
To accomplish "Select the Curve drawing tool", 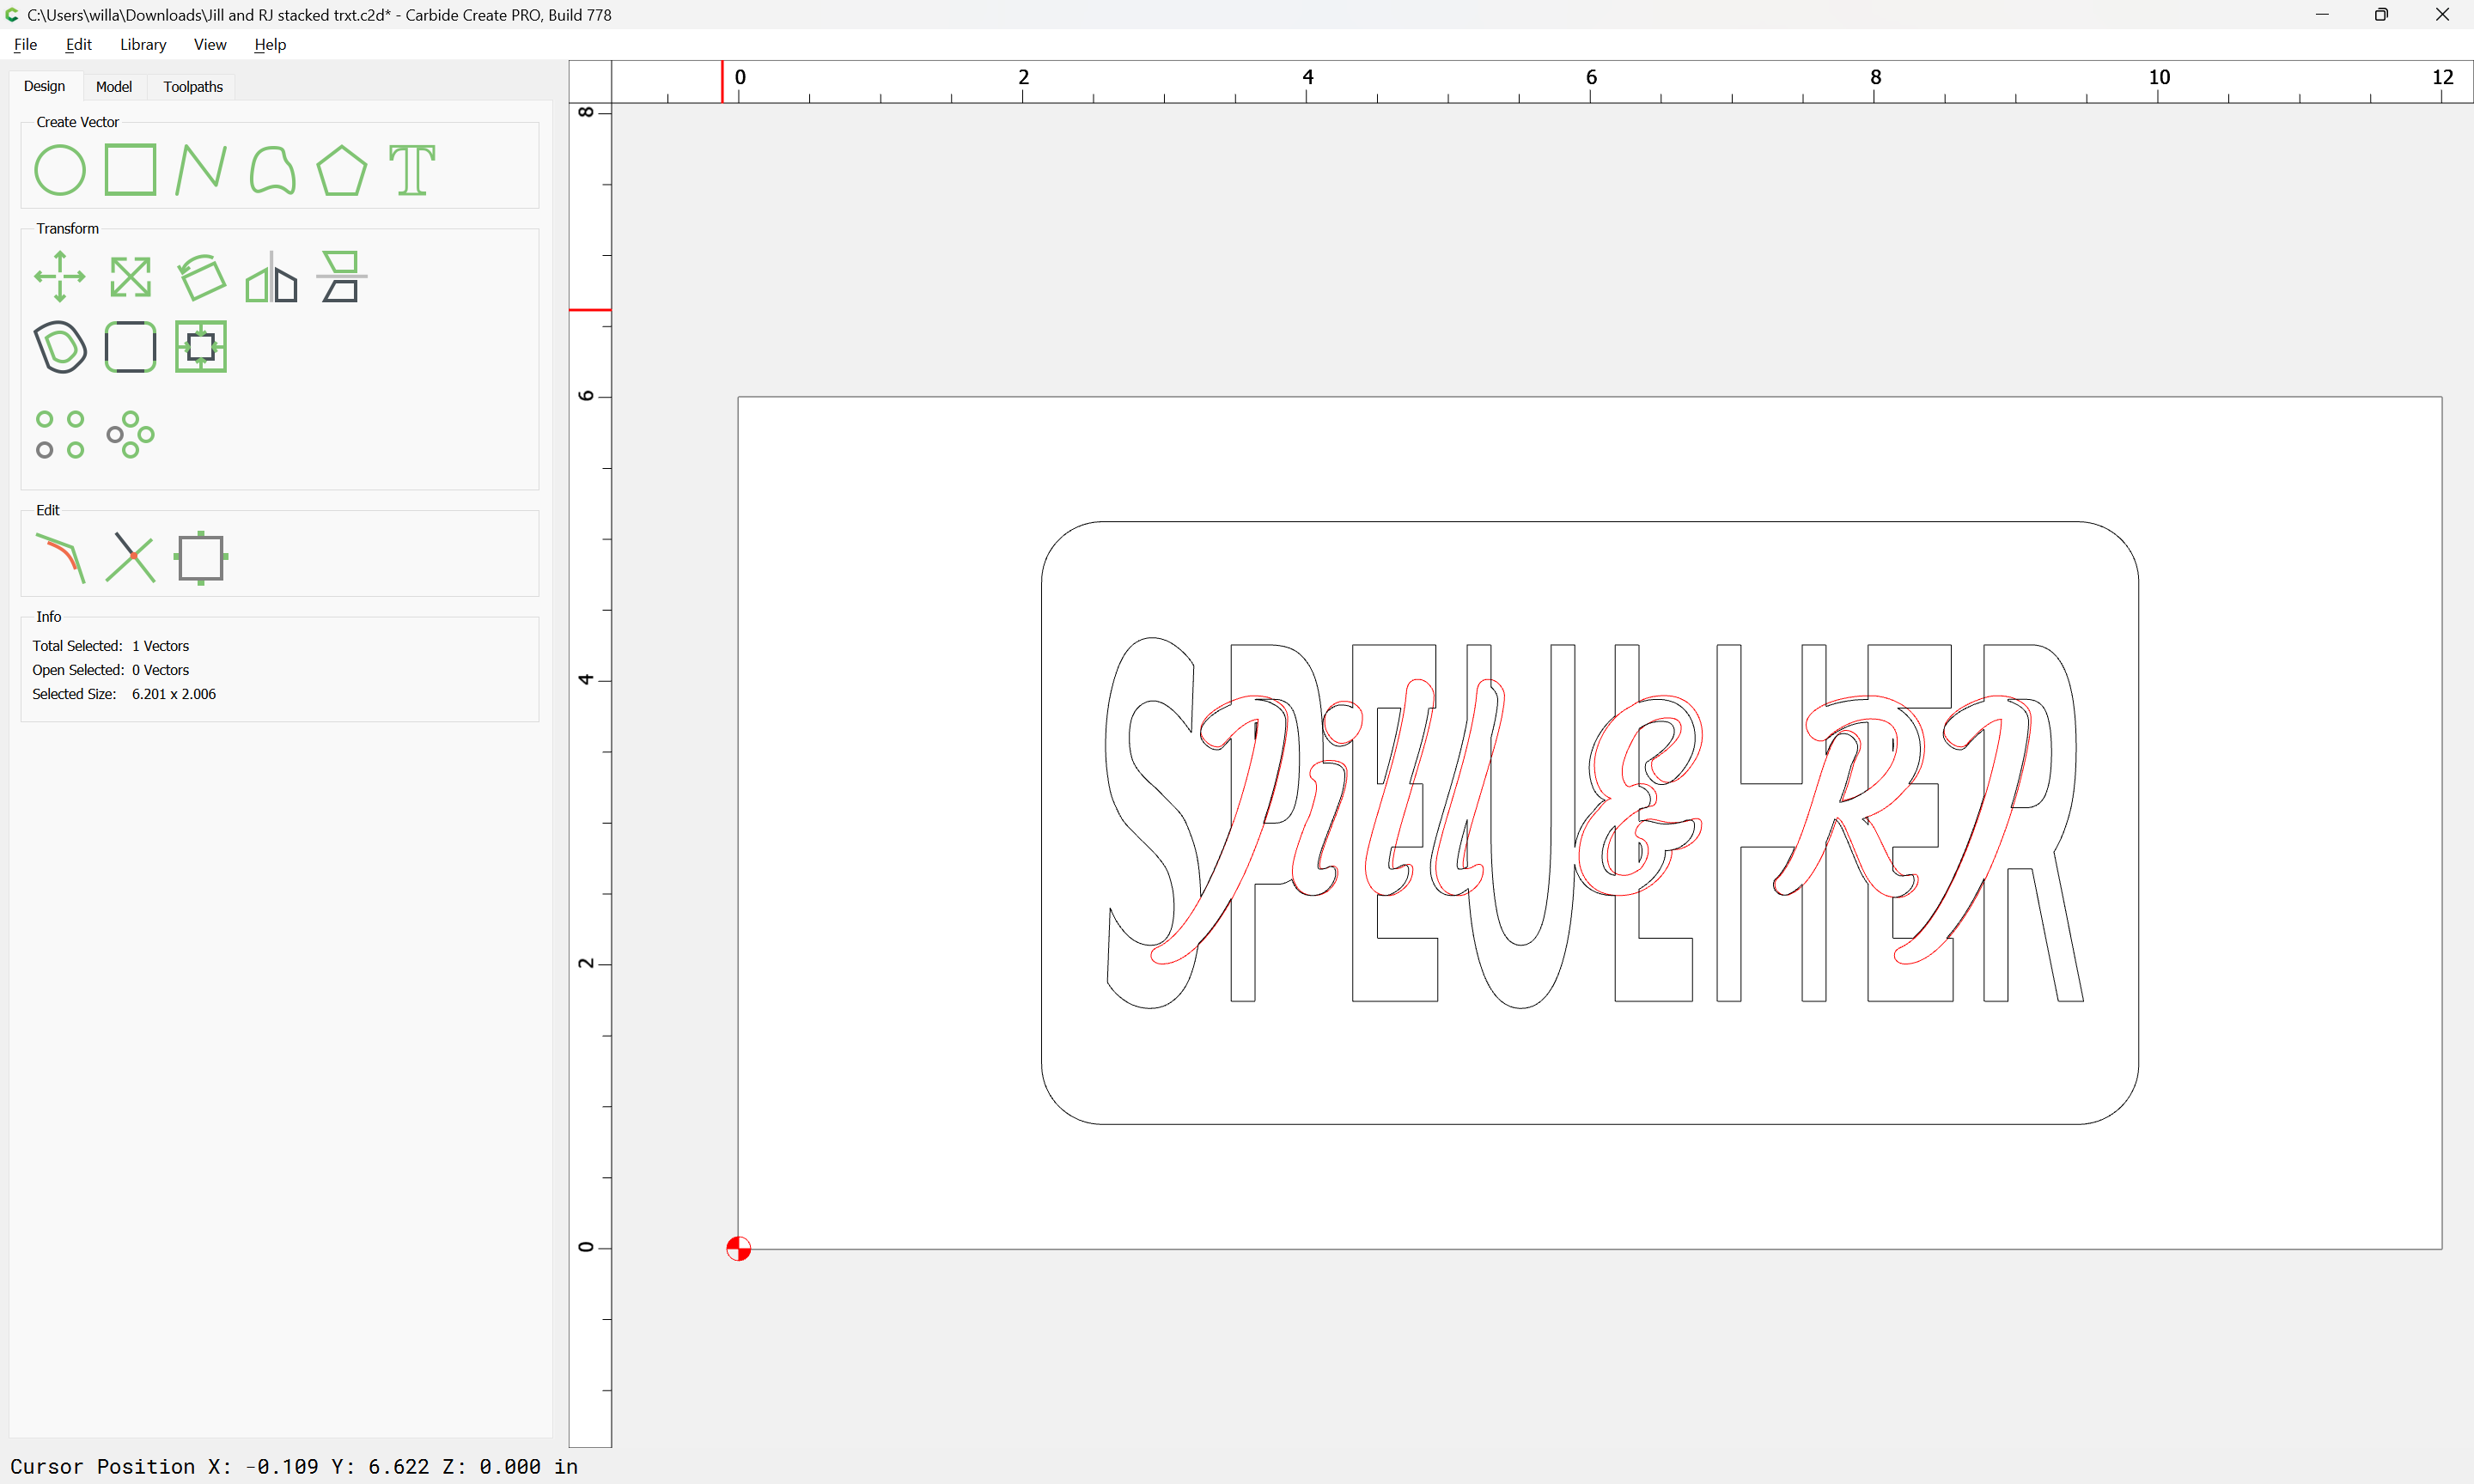I will (271, 170).
